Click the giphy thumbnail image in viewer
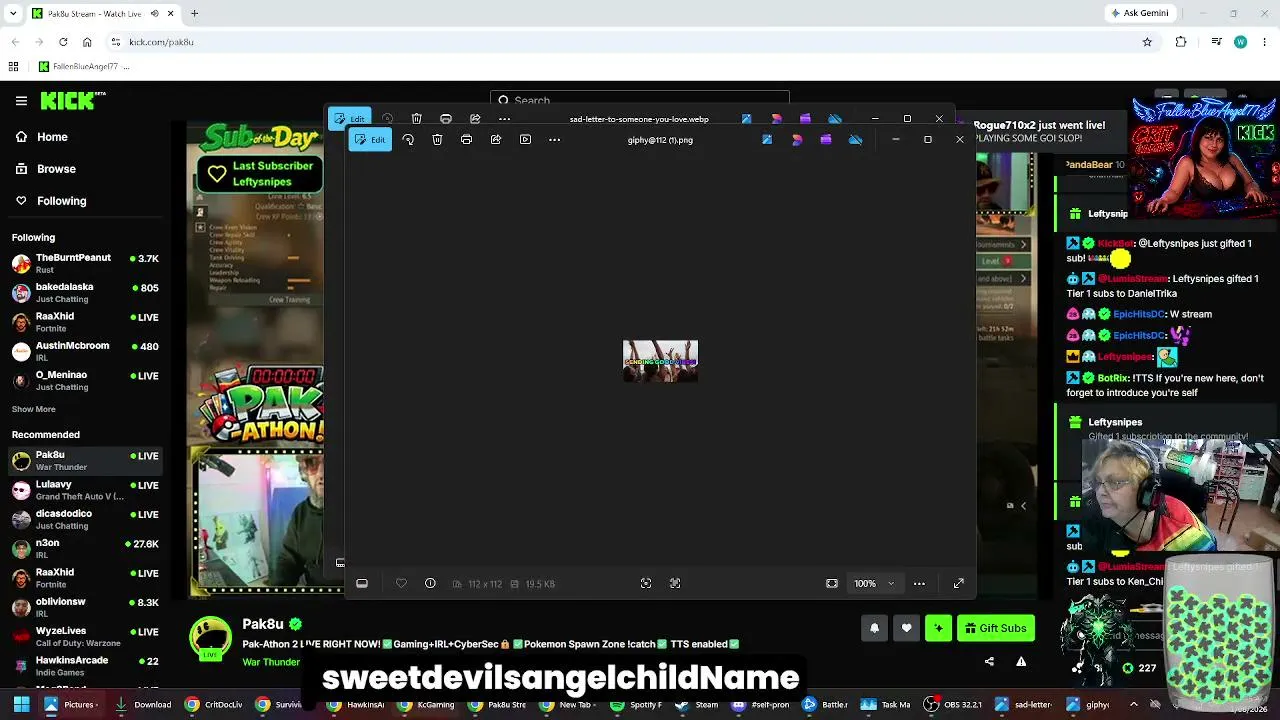This screenshot has height=720, width=1280. [660, 361]
